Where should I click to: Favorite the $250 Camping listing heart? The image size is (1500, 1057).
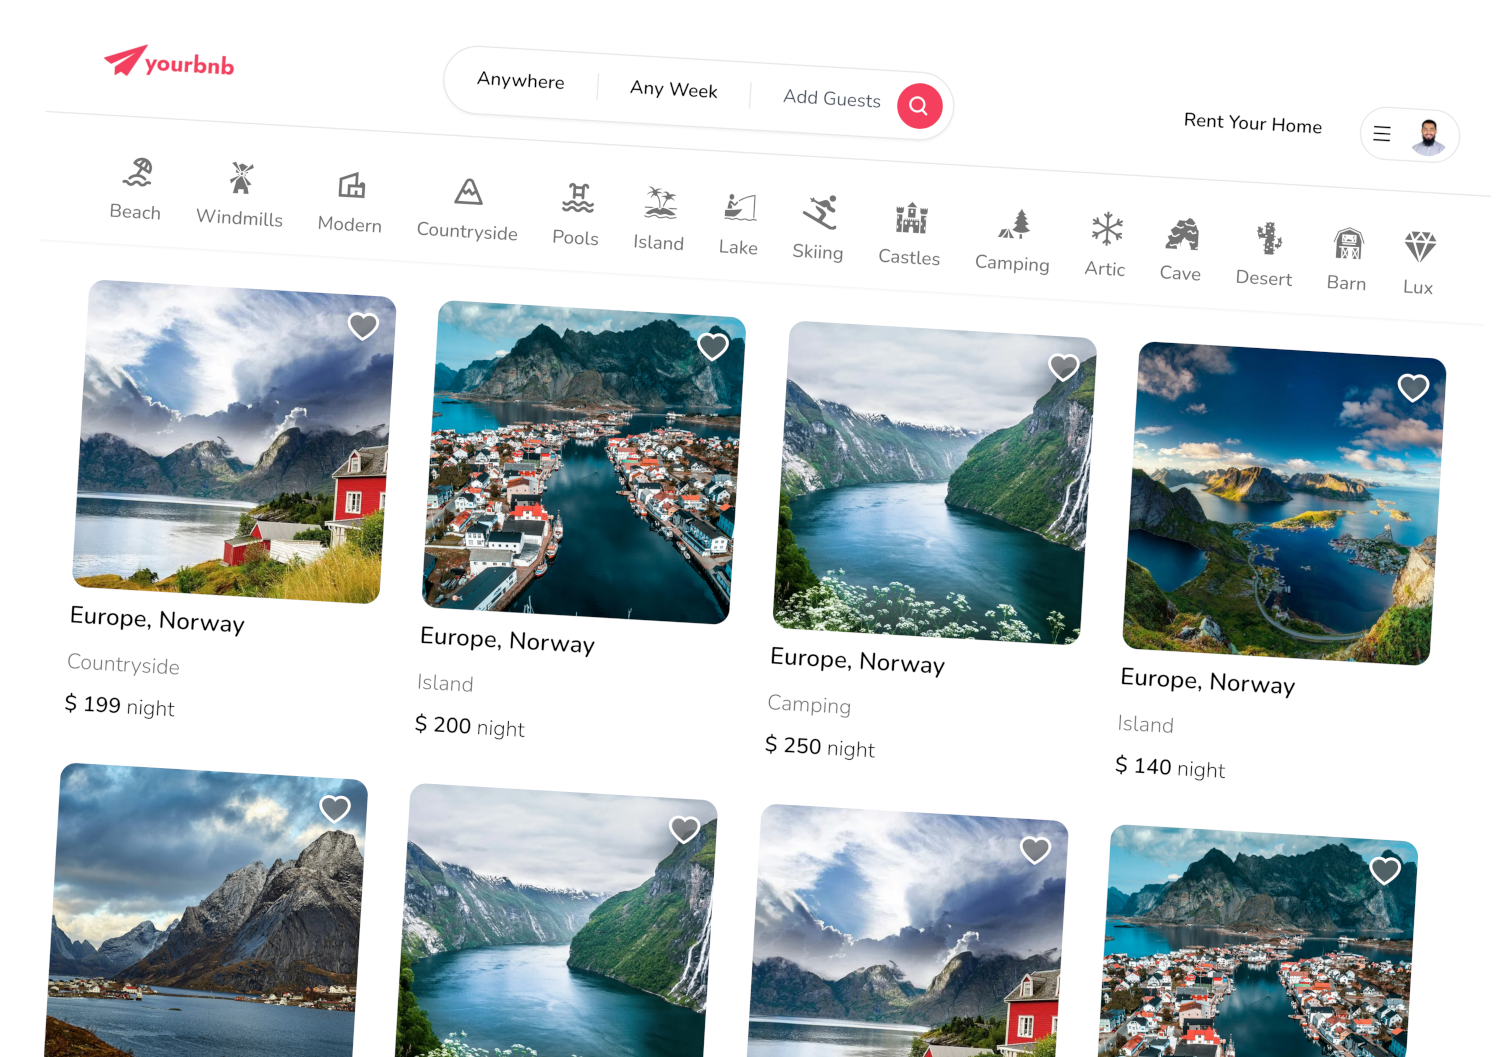(x=1063, y=368)
